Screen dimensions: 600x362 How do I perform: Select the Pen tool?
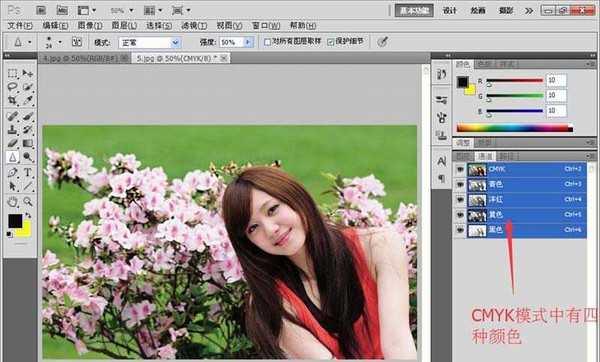pos(13,172)
